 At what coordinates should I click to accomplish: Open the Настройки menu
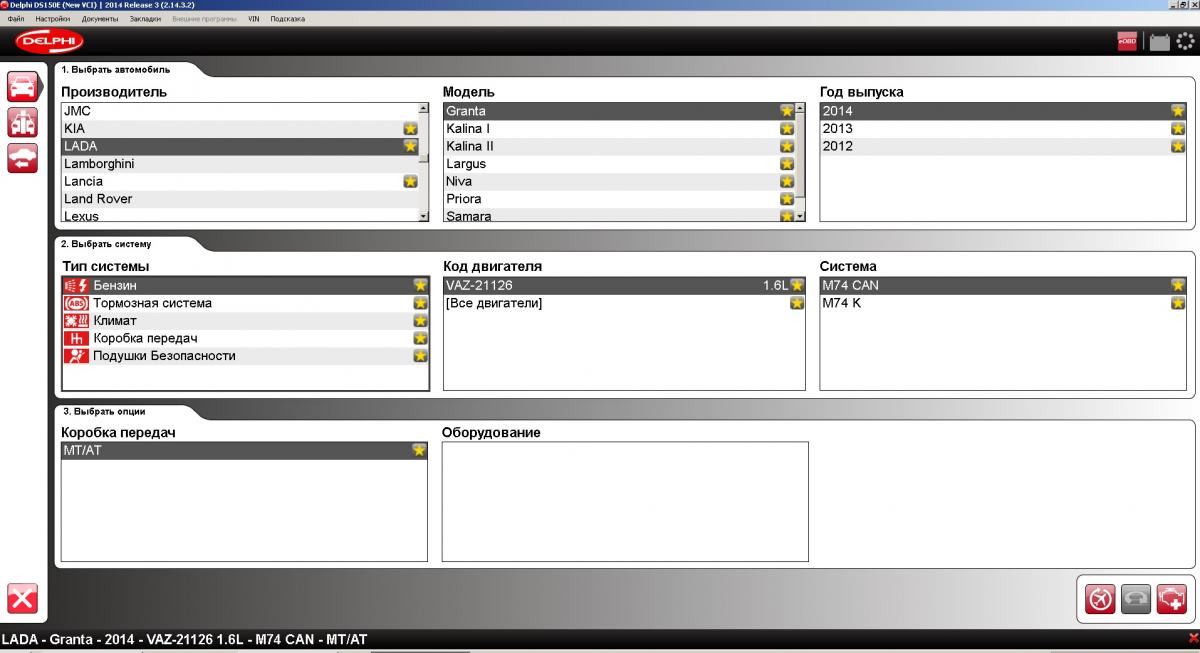(52, 19)
